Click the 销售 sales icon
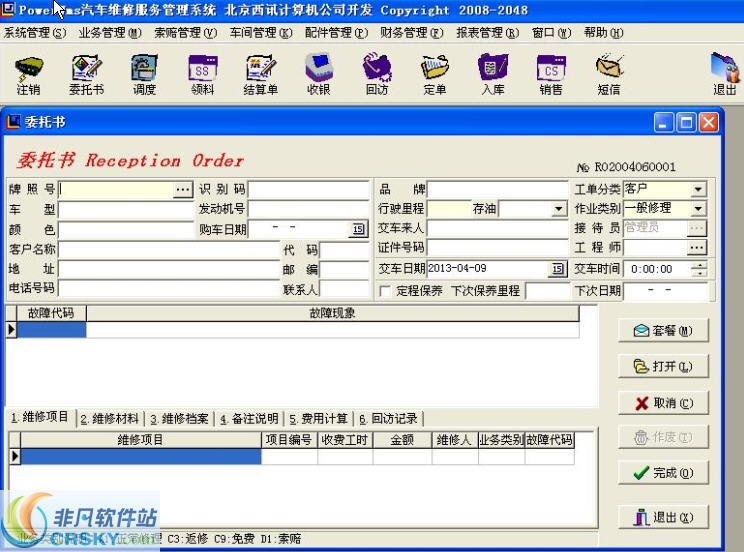 (551, 75)
